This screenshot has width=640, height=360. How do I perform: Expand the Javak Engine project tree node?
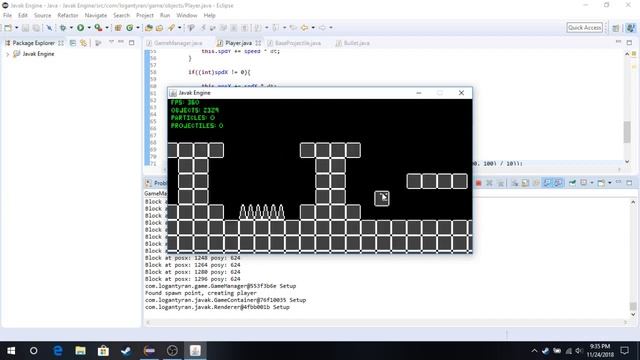tap(7, 54)
